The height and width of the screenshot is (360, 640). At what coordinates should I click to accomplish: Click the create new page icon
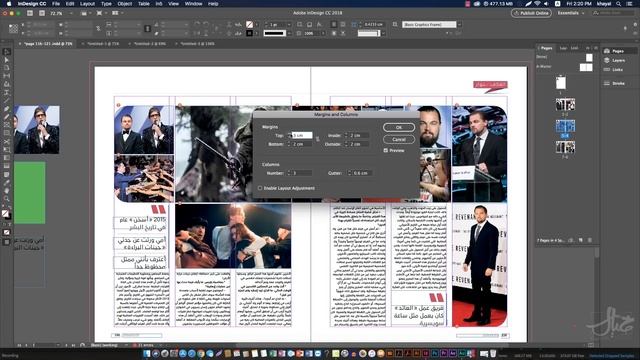pyautogui.click(x=581, y=240)
